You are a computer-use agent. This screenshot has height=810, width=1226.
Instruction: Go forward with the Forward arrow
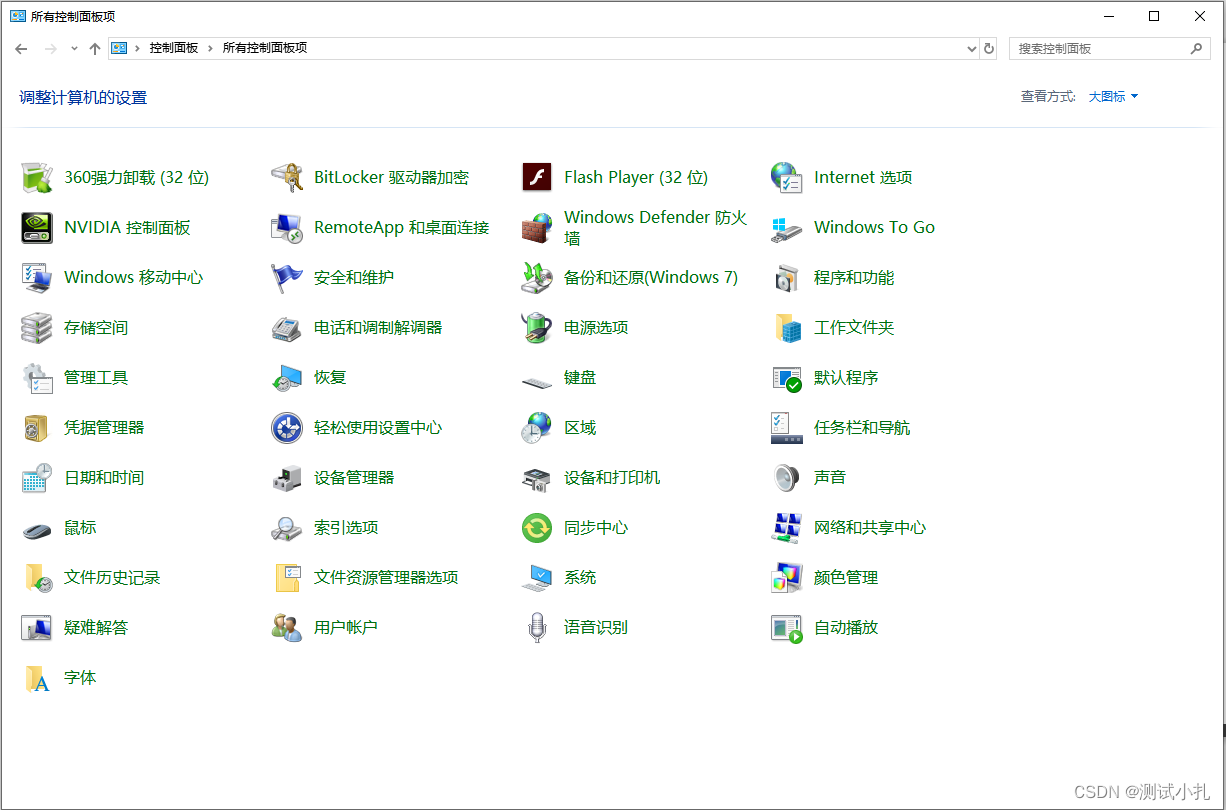coord(50,48)
